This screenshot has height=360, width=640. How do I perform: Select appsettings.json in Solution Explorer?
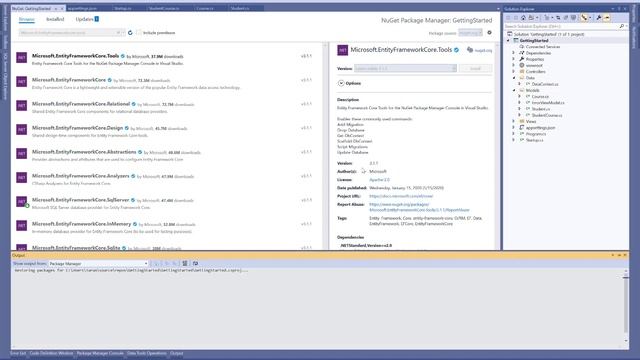[x=540, y=128]
